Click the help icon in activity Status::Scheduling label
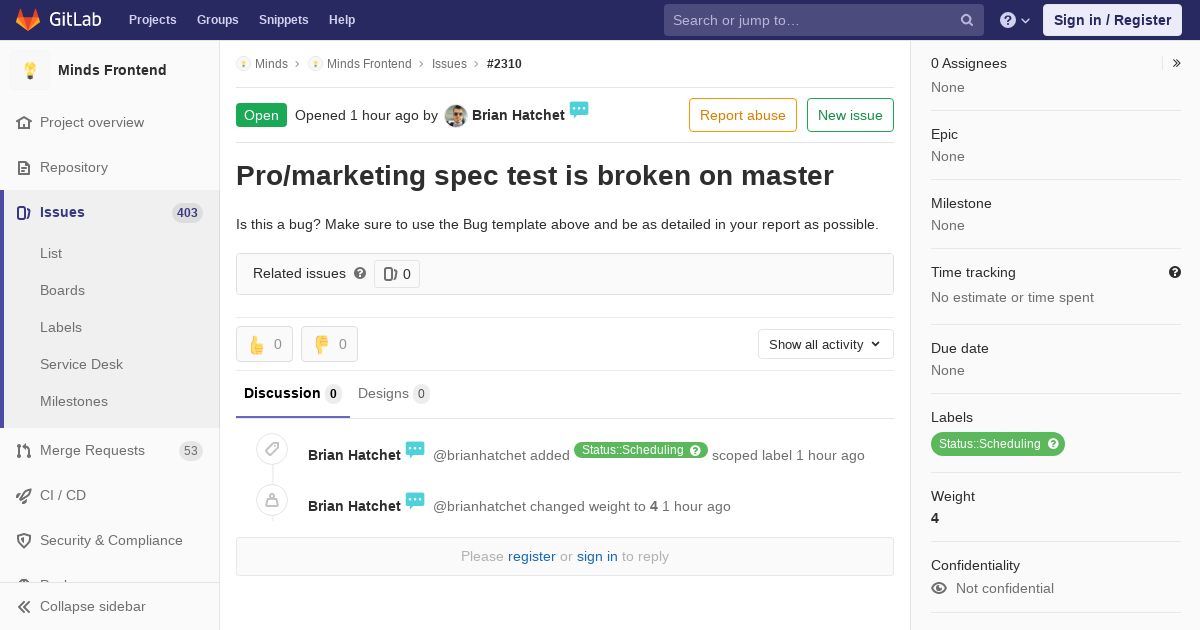 click(x=696, y=450)
